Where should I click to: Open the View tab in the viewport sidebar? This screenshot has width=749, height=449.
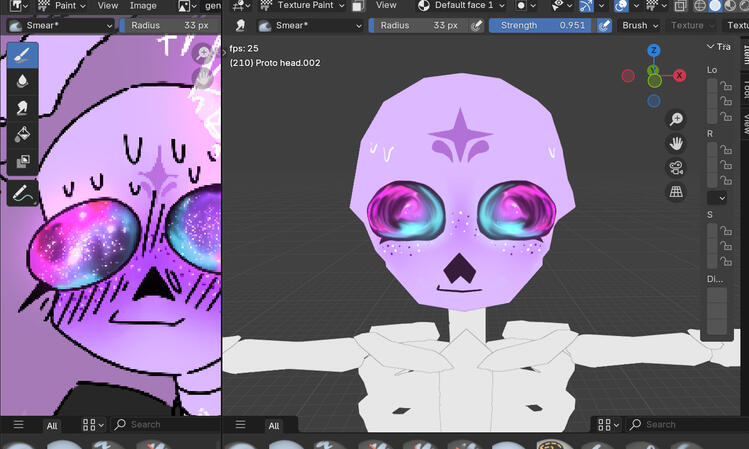tap(745, 124)
